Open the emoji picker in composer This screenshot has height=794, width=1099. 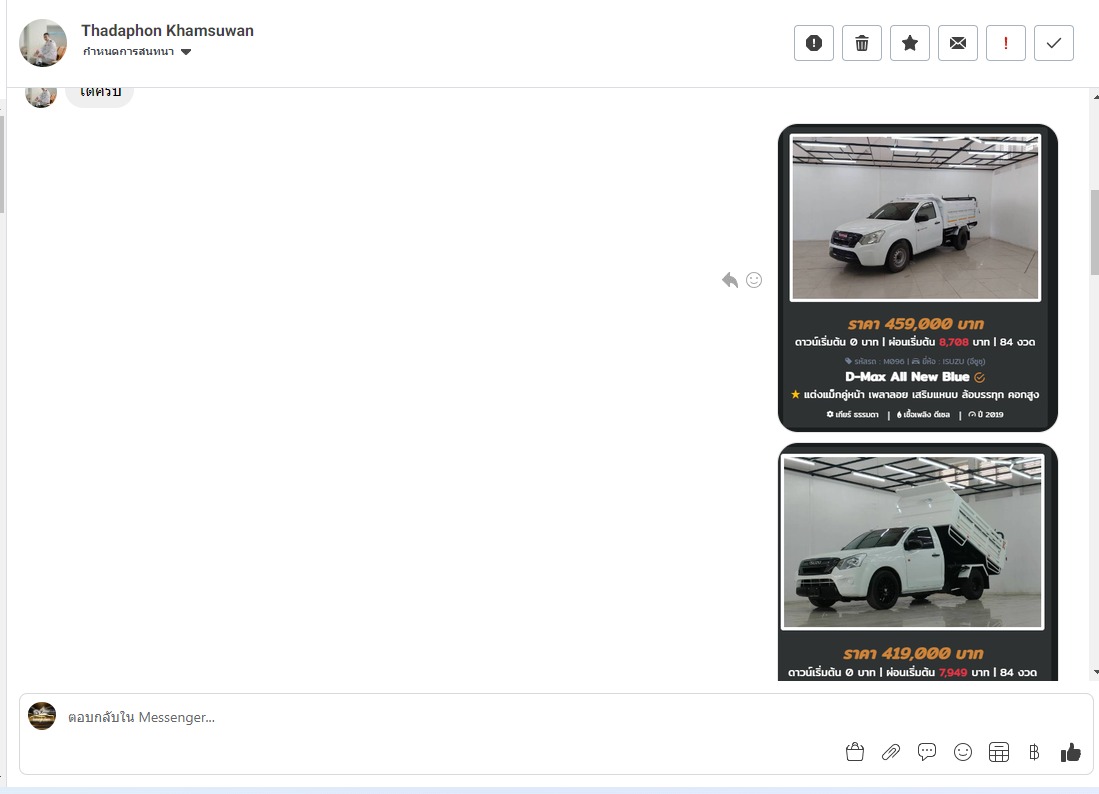963,752
